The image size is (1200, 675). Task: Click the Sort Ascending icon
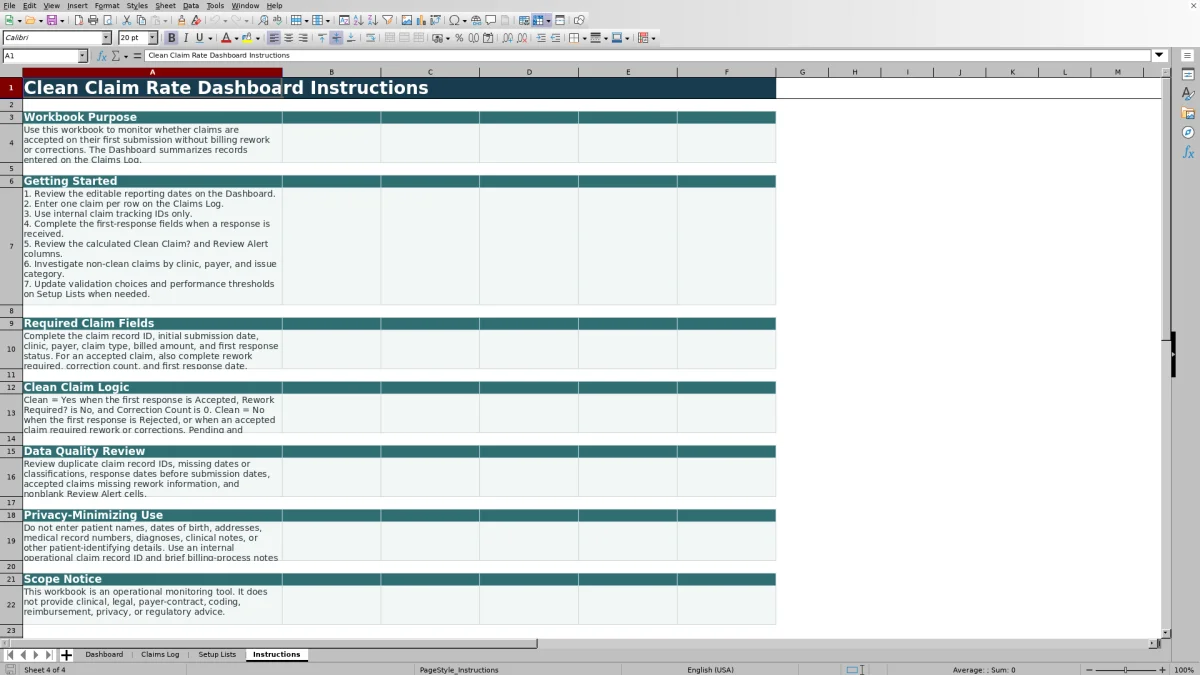(358, 20)
